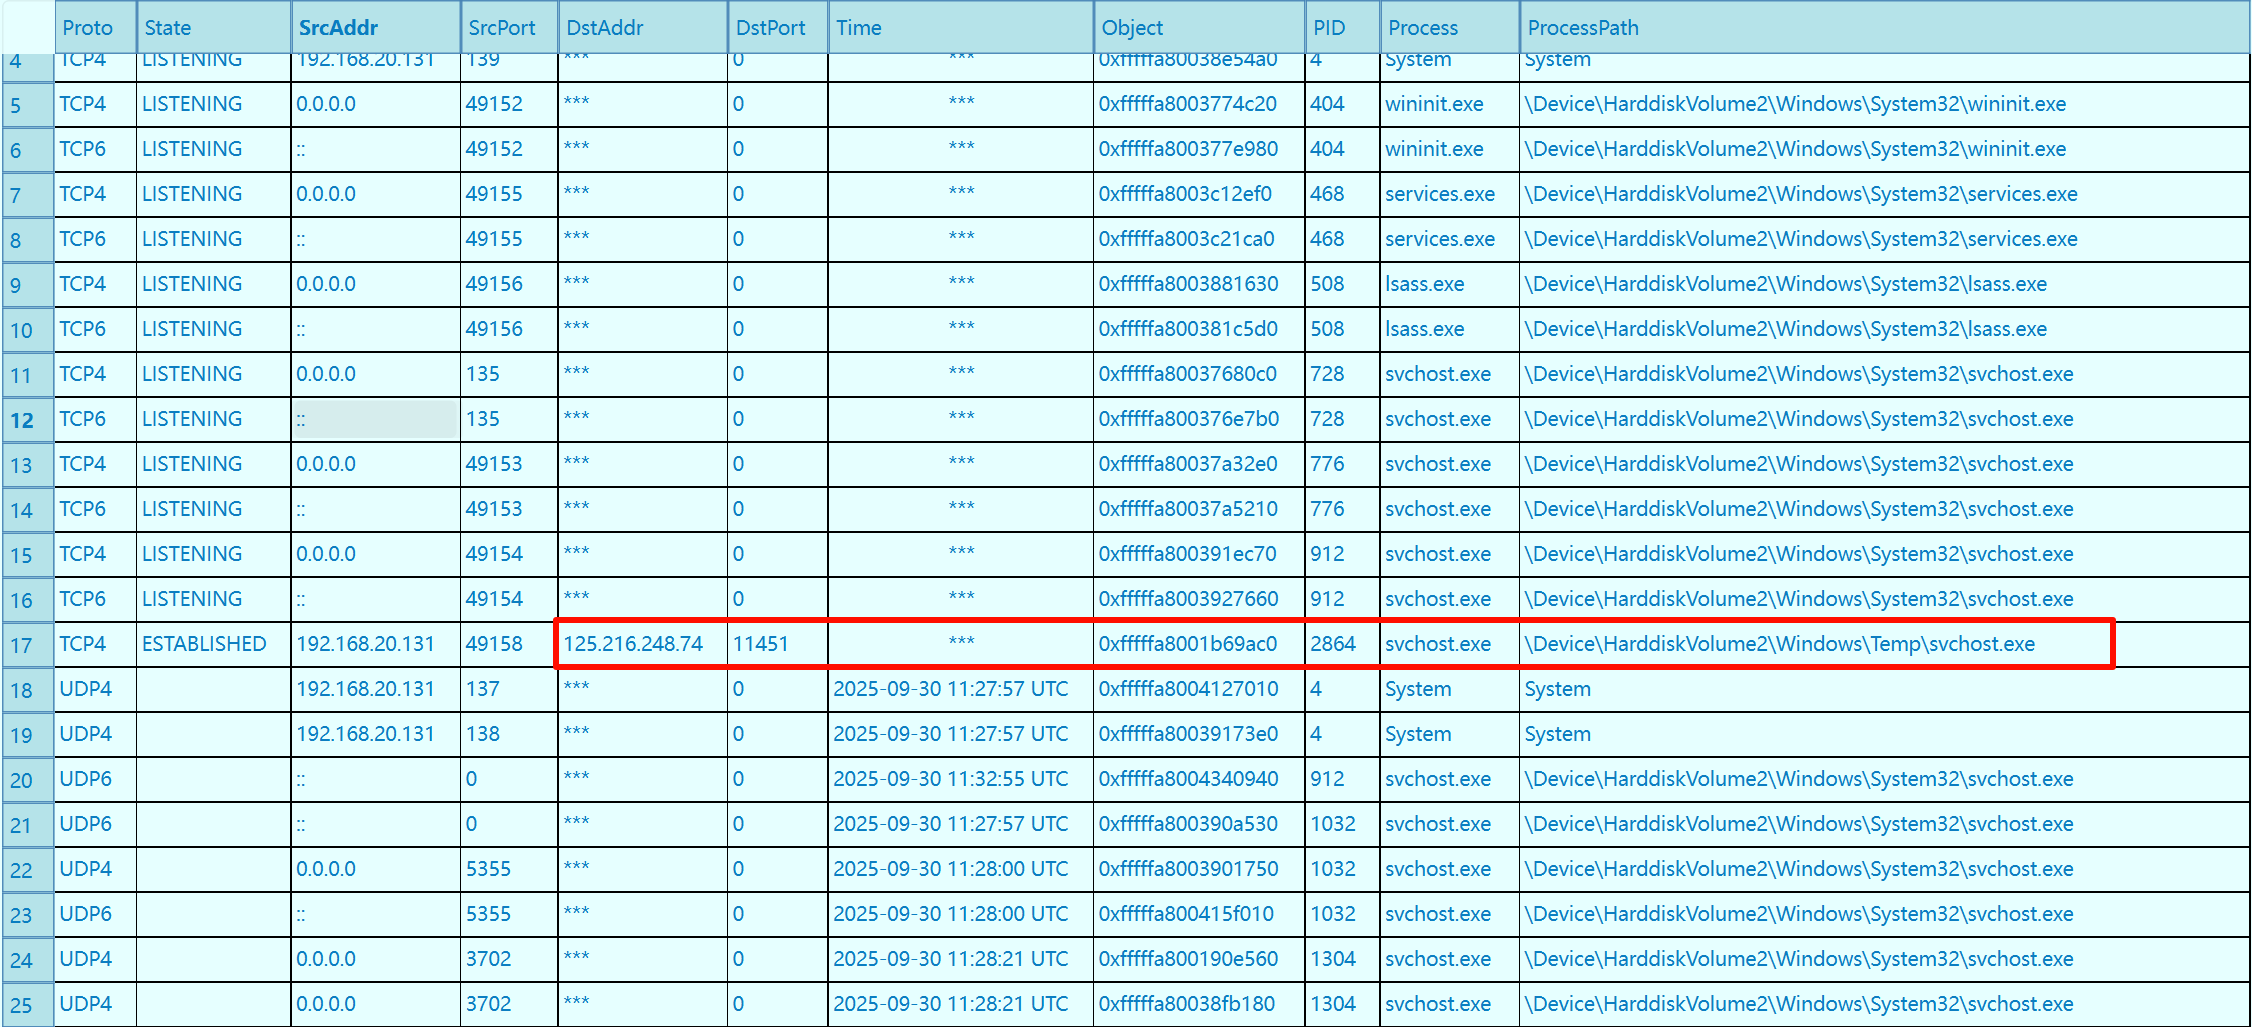This screenshot has width=2252, height=1027.
Task: Sort by the SrcPort column header
Action: pos(501,28)
